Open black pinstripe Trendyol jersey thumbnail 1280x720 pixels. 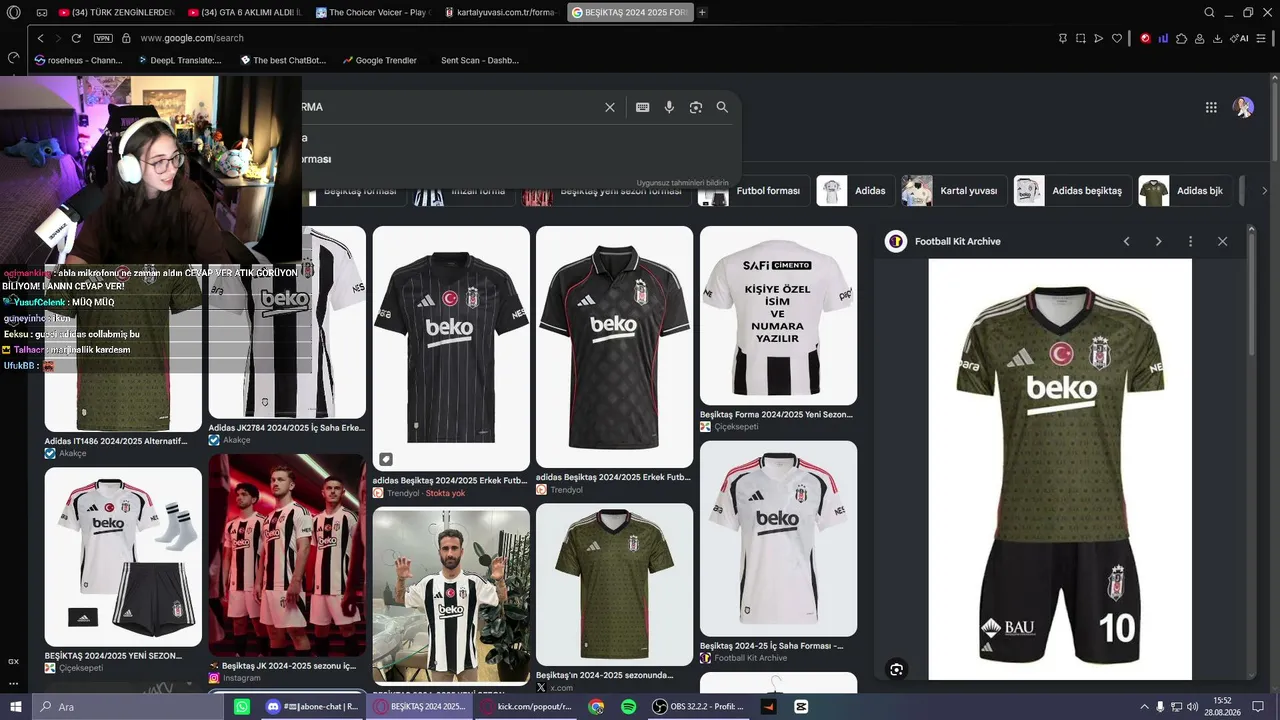(451, 348)
